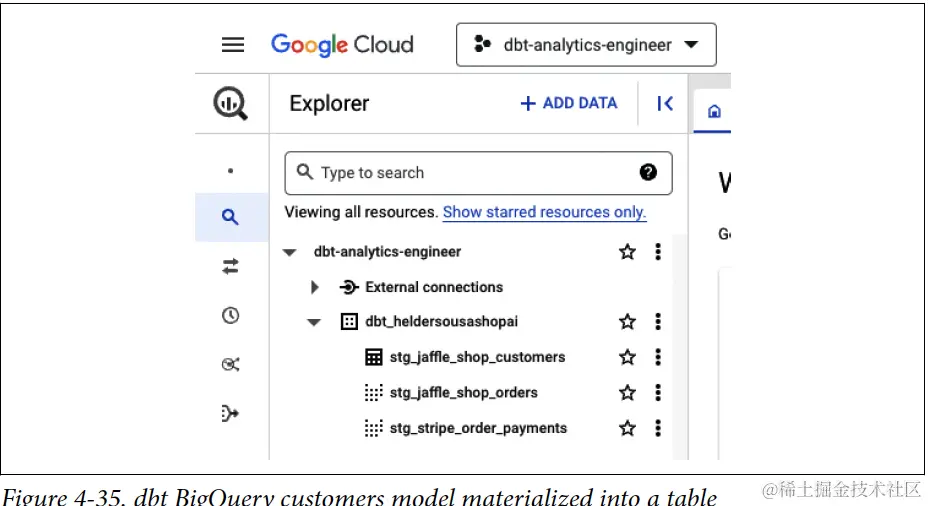Screen dimensions: 928x506
Task: Click the BigQuery logo icon
Action: 231,103
